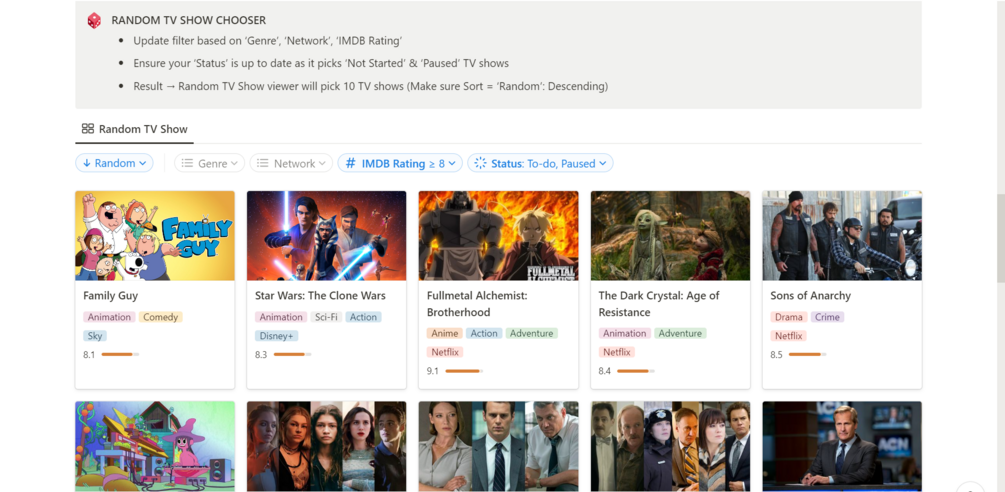Screen dimensions: 1005x492
Task: Click The Dark Crystal: Age of Resistance title
Action: click(659, 304)
